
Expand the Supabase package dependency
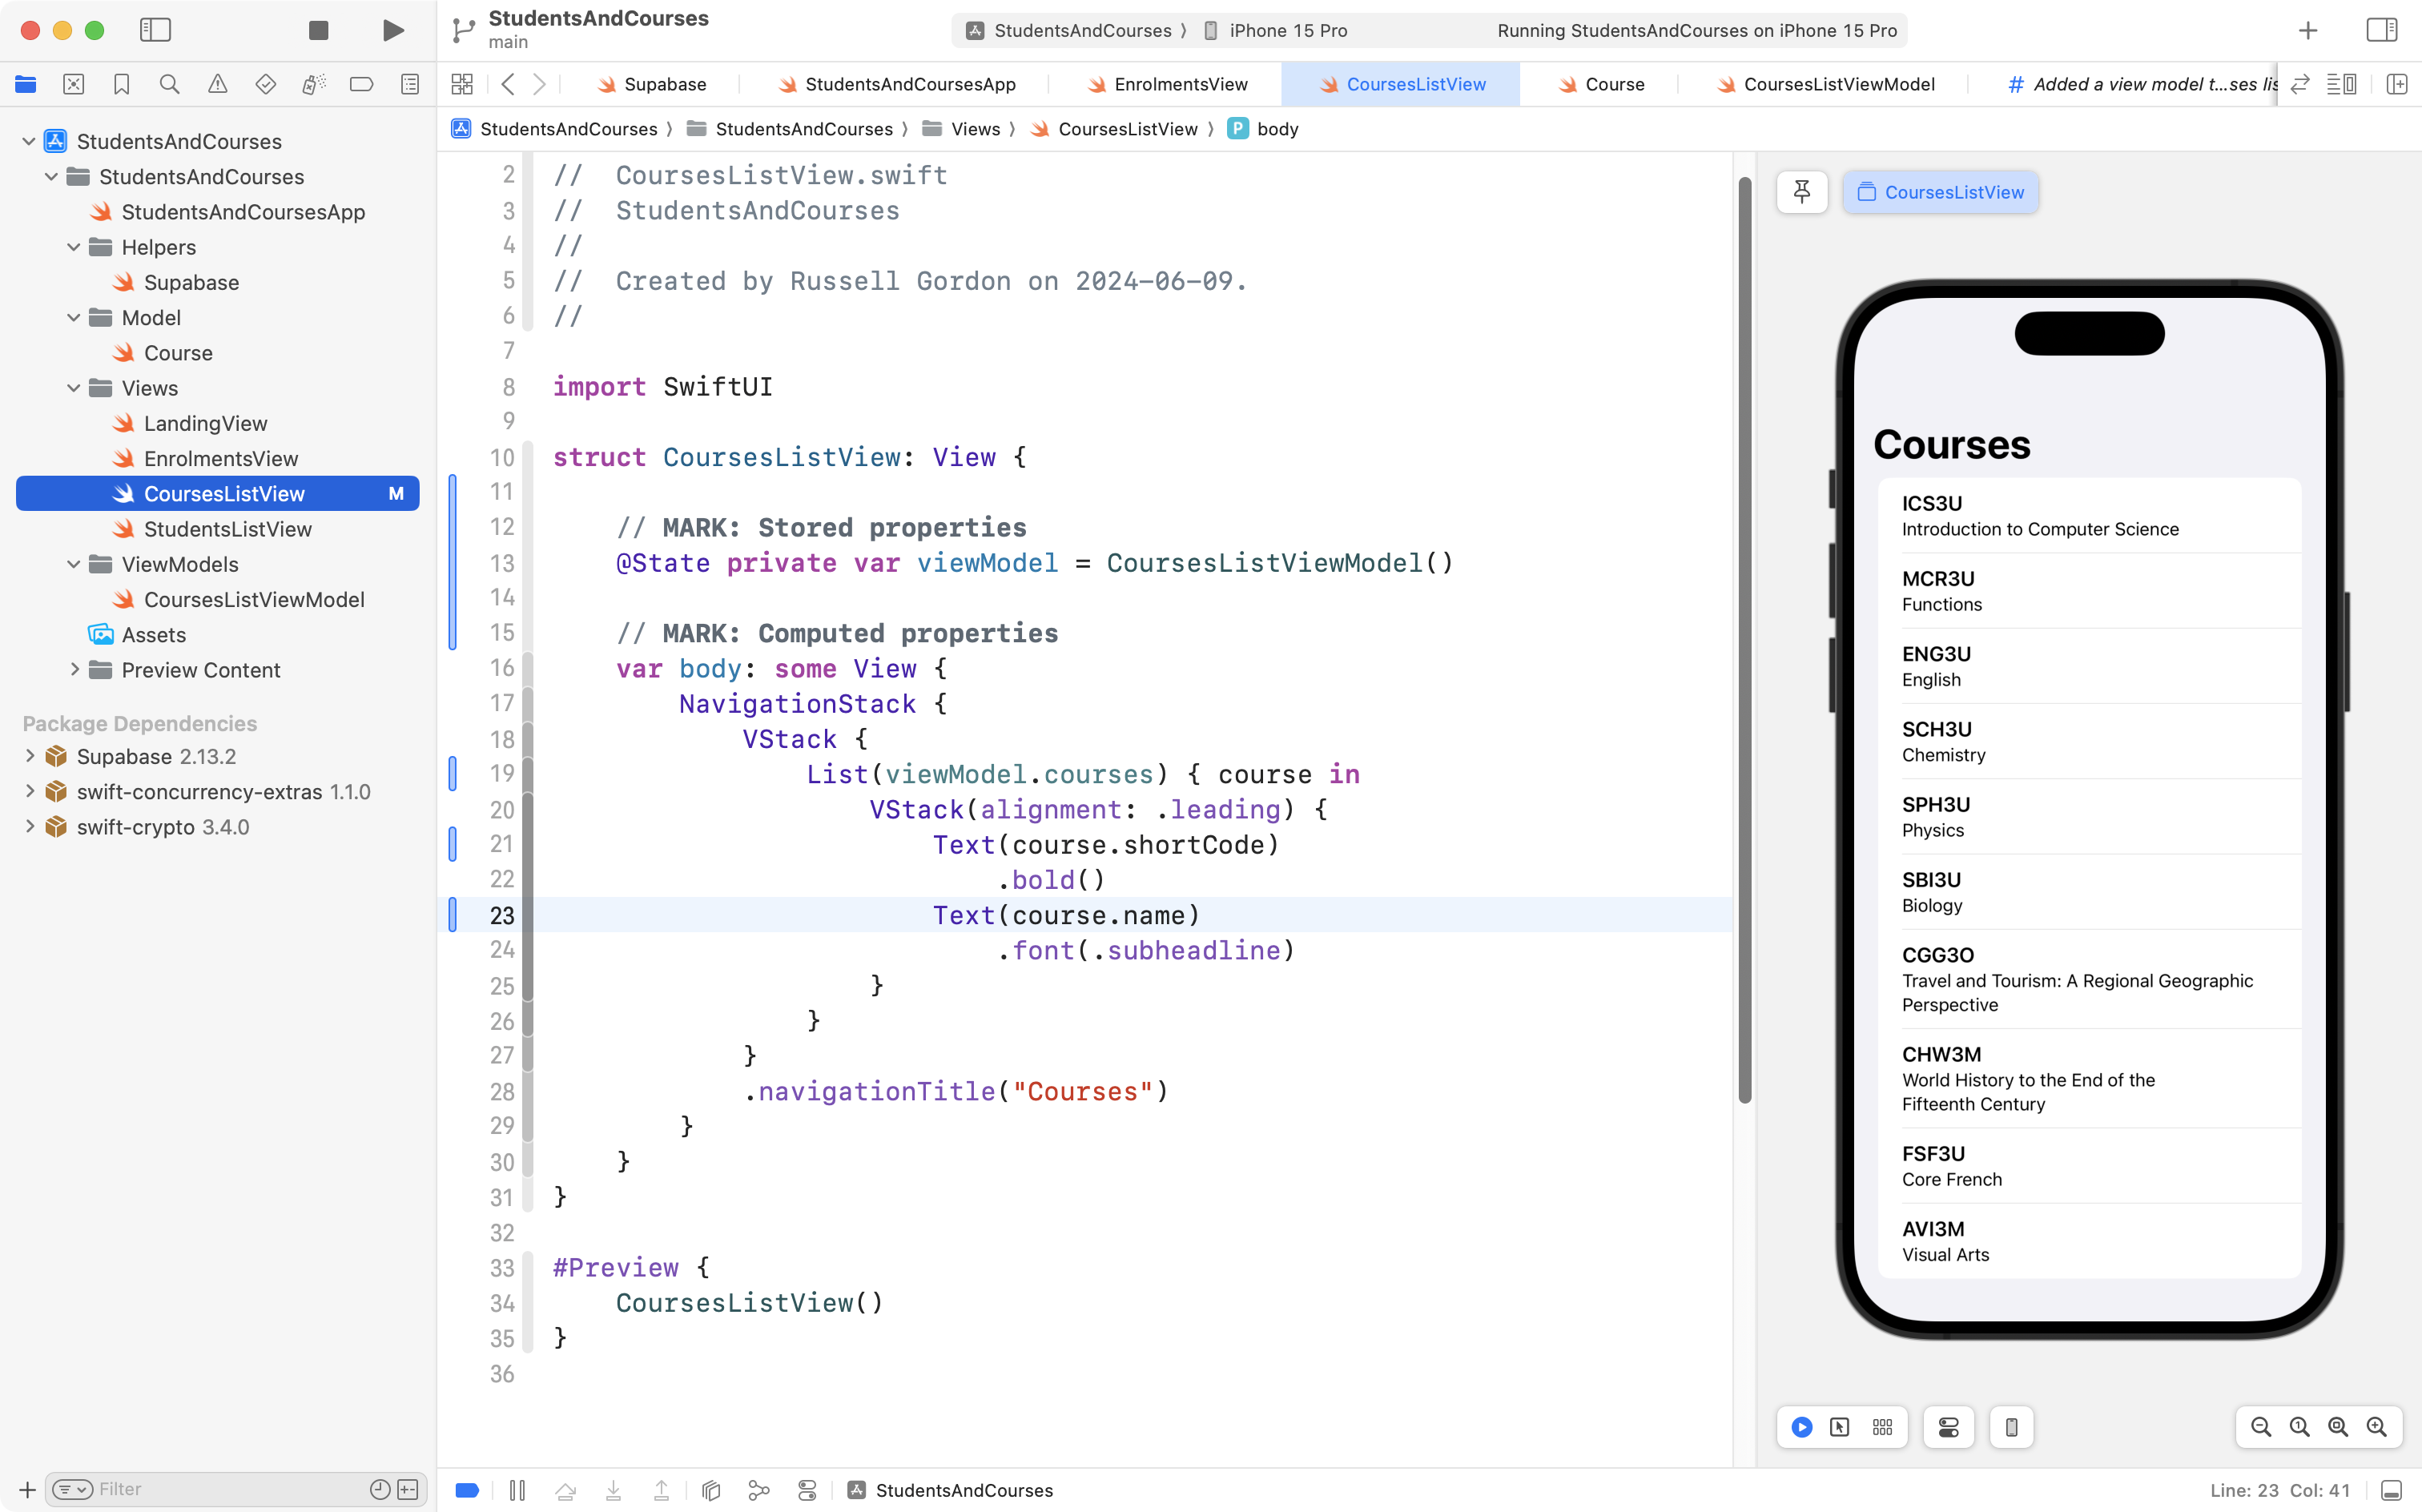coord(29,756)
